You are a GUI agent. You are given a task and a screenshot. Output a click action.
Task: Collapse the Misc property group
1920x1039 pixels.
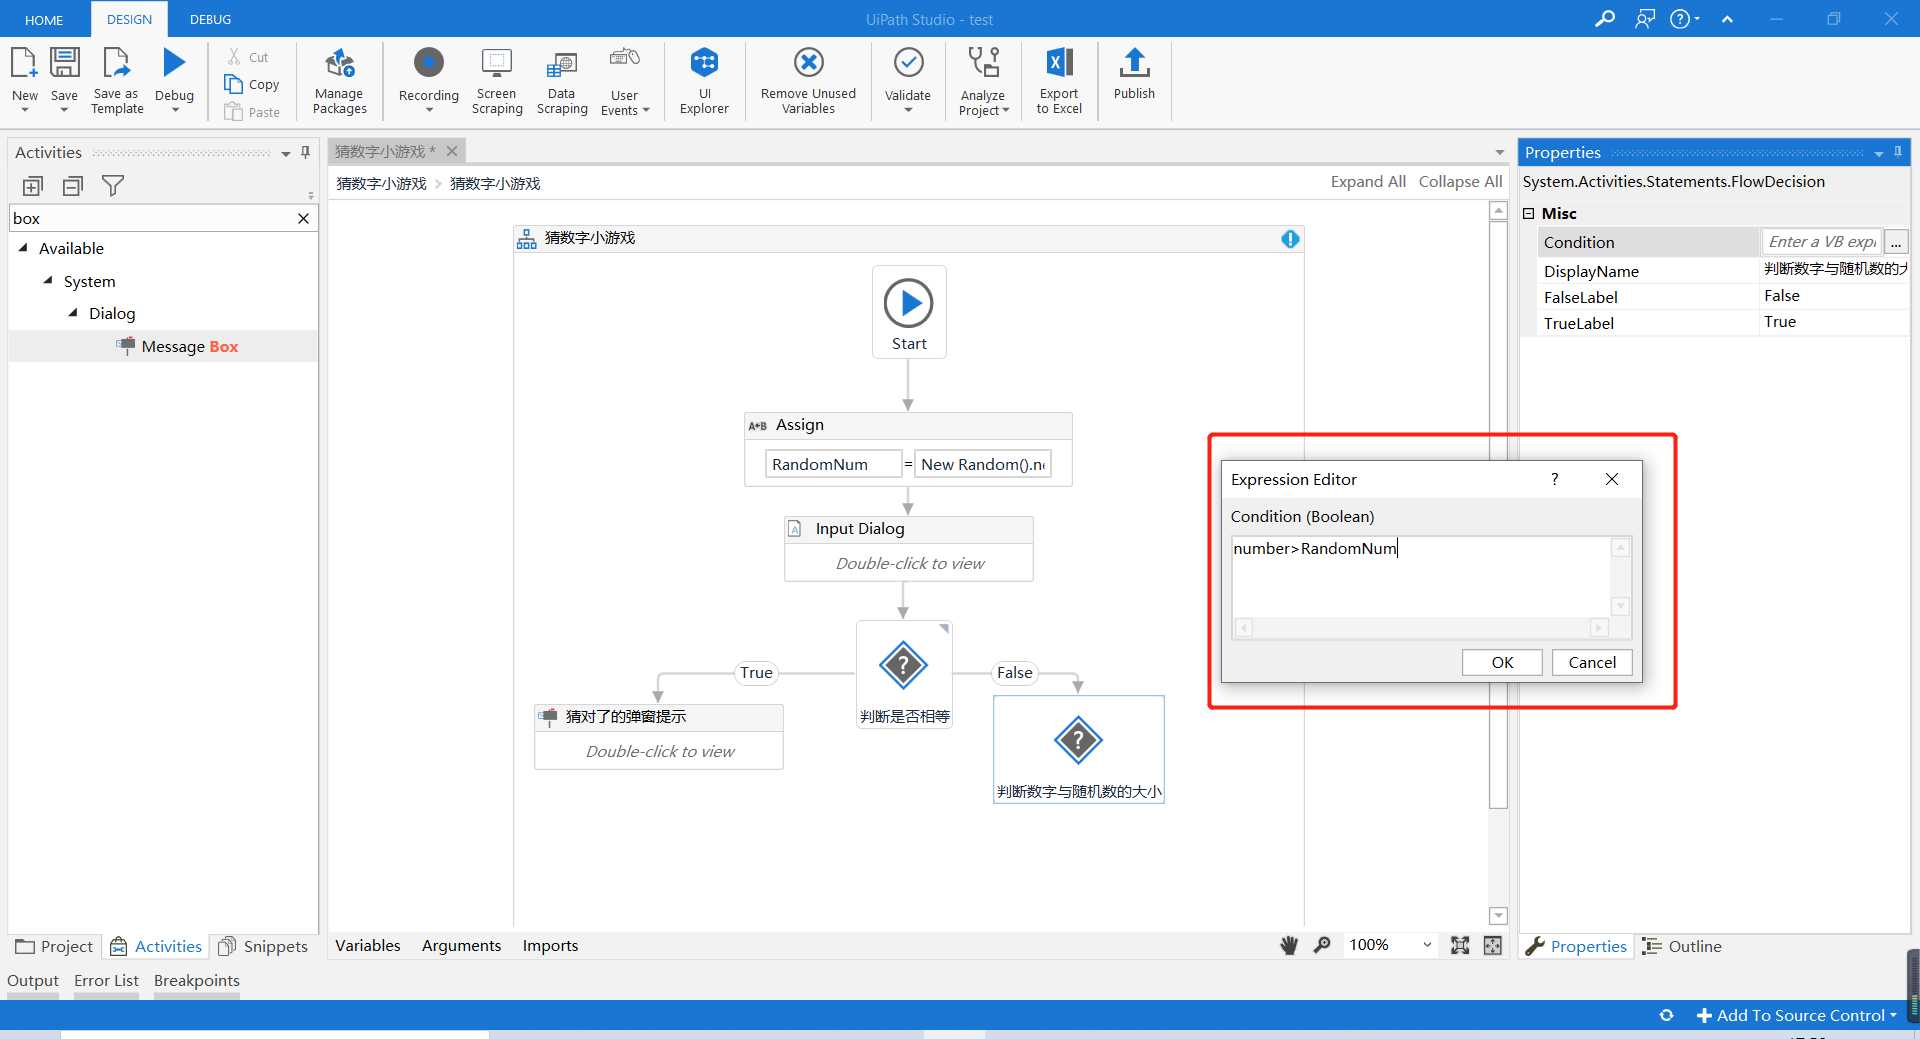[1528, 213]
